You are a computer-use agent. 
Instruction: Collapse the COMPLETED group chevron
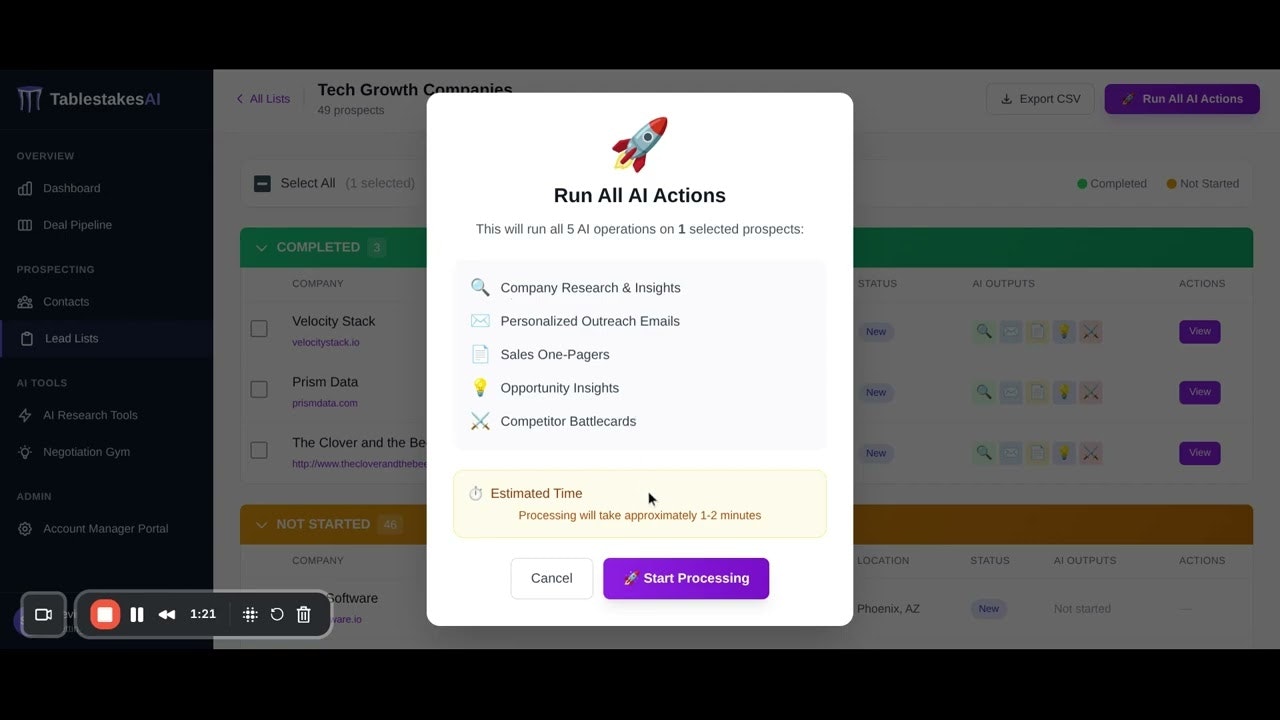262,247
